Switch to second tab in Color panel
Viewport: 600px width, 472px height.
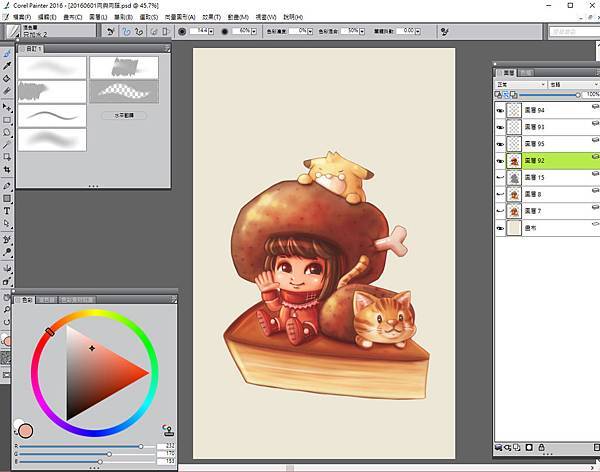pos(47,300)
